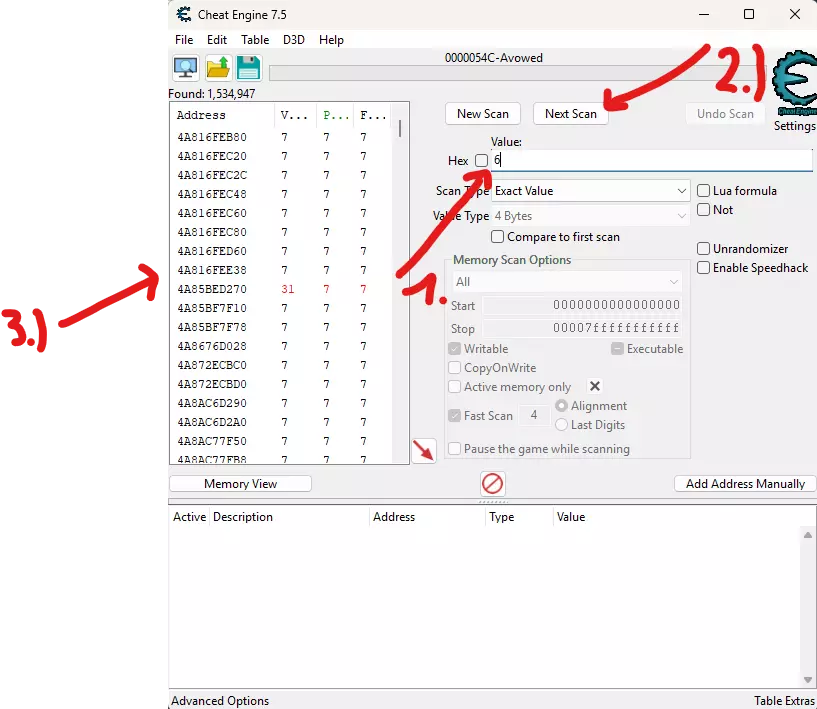Toggle the Executable checkbox
The image size is (817, 709).
[x=617, y=349]
